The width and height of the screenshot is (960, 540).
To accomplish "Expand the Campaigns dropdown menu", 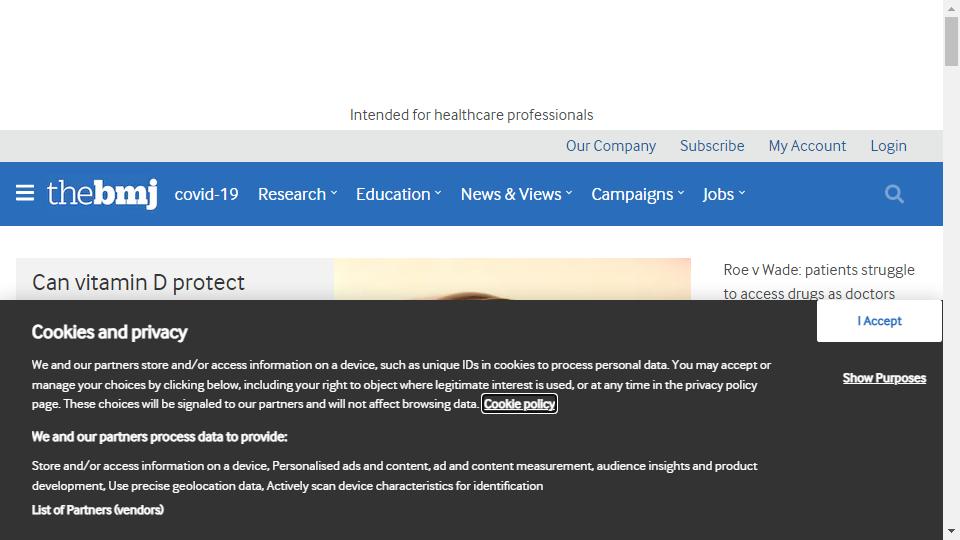I will (x=637, y=194).
